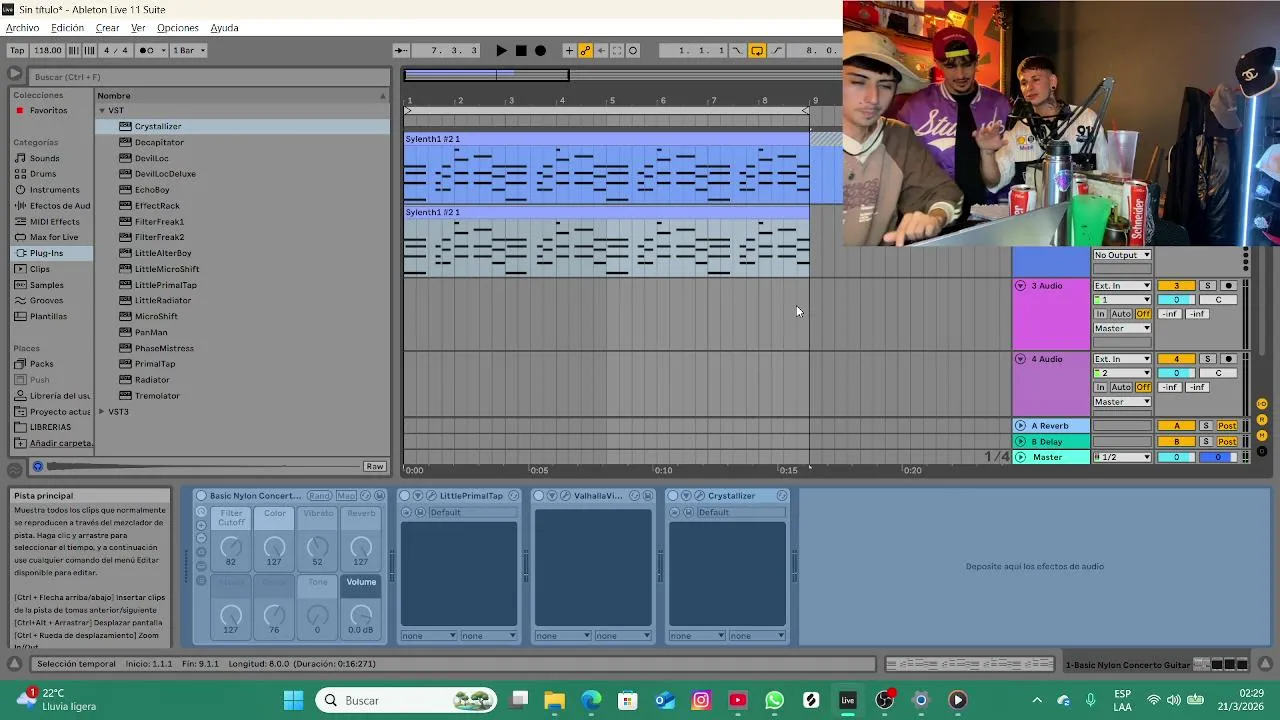Click the Stop transport button

pyautogui.click(x=521, y=50)
